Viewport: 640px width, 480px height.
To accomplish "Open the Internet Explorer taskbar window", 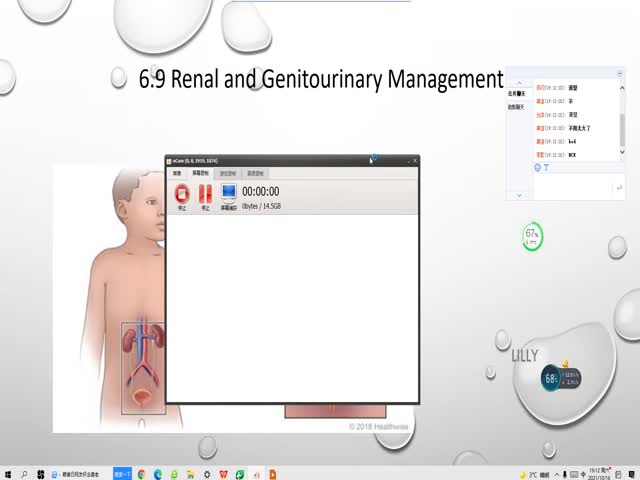I will click(x=75, y=474).
